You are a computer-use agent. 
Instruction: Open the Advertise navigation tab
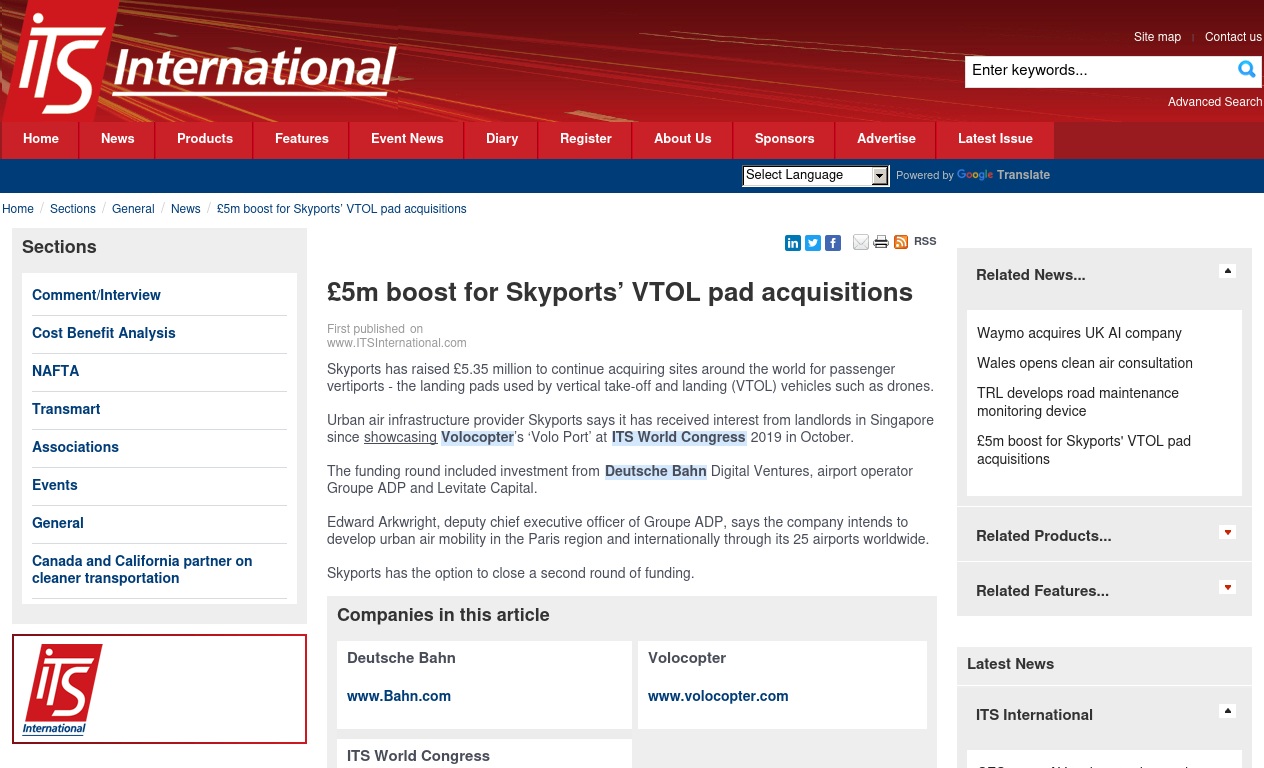(x=886, y=139)
